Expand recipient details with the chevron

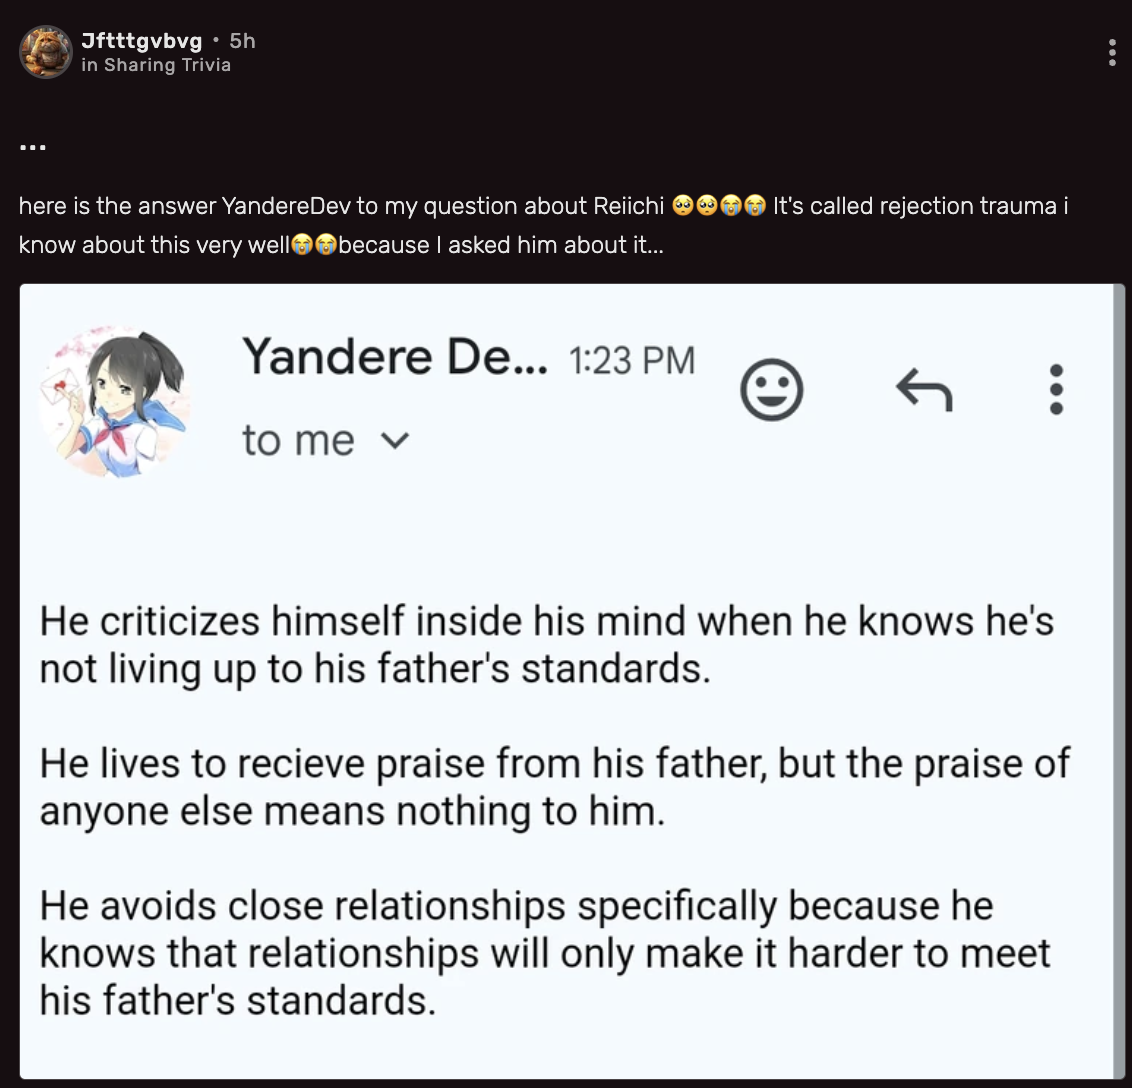[x=397, y=440]
